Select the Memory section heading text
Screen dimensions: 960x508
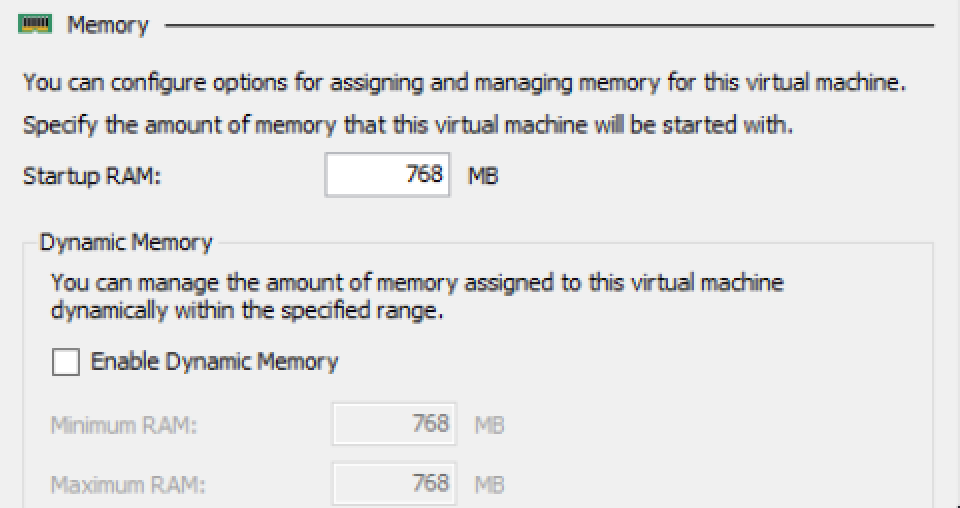[x=108, y=26]
